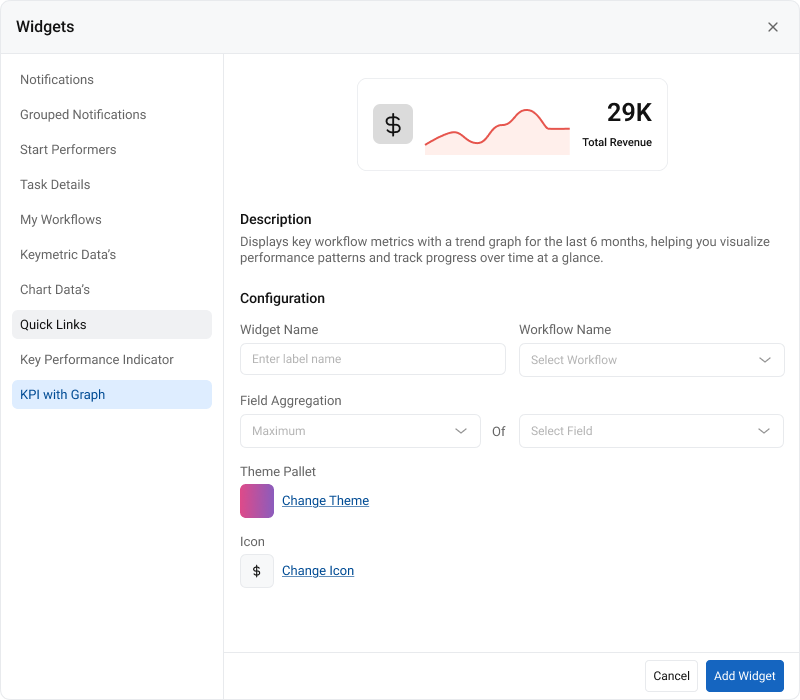Select the Quick Links widget

[x=53, y=325]
